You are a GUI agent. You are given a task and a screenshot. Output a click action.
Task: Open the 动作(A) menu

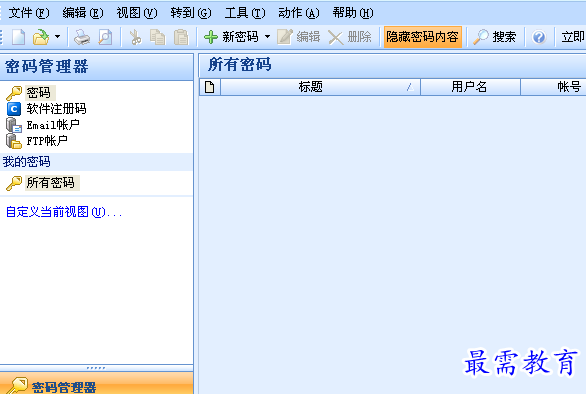[x=299, y=13]
